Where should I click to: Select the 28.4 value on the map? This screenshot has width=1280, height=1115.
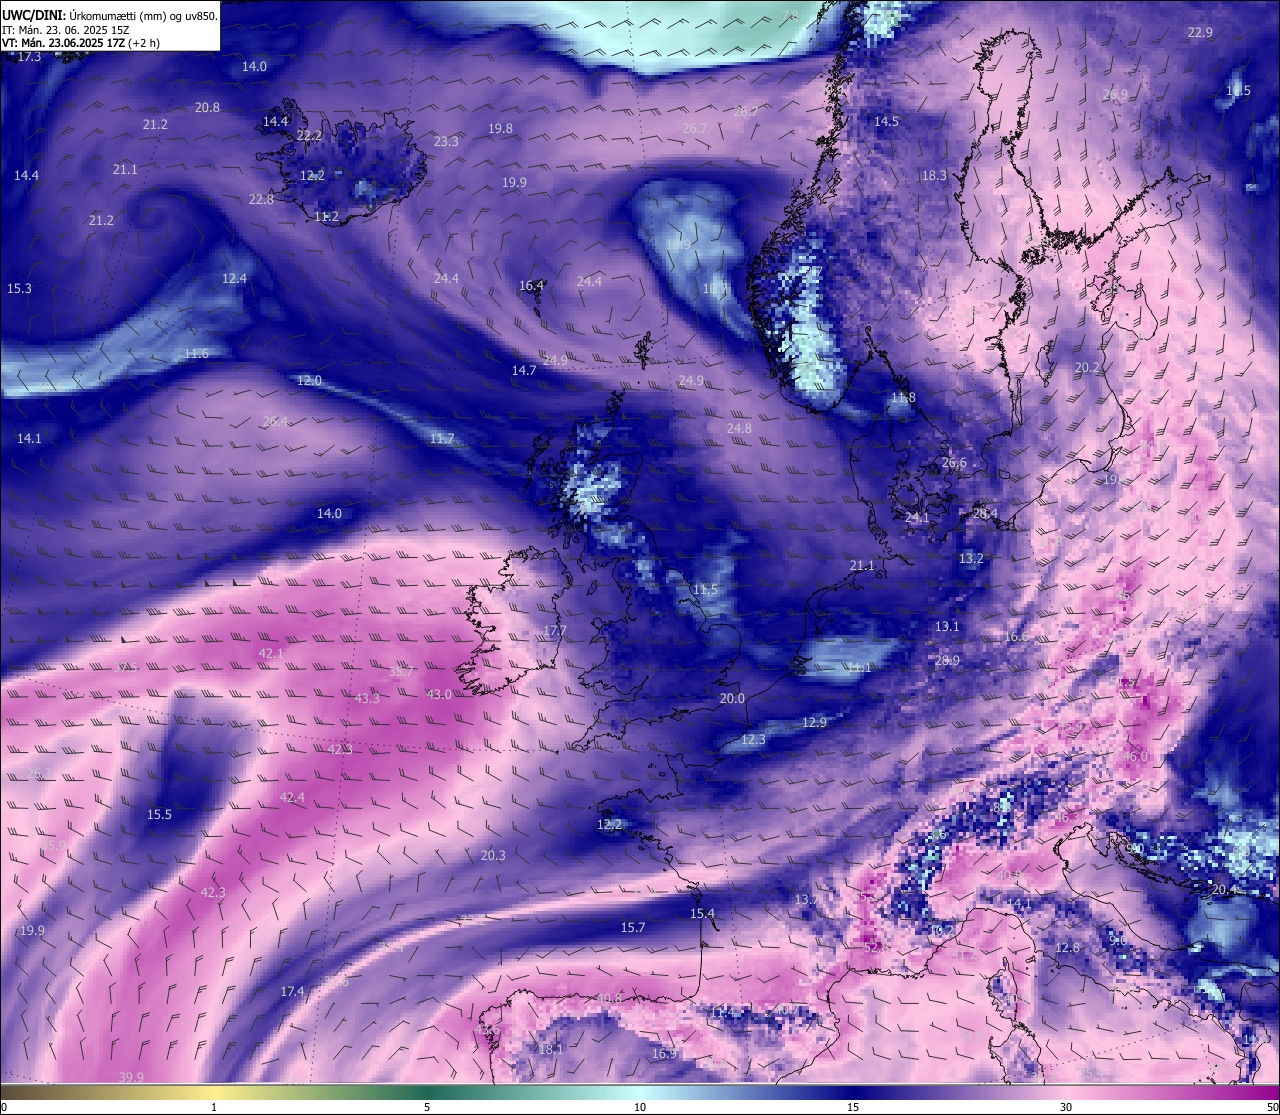[x=985, y=514]
